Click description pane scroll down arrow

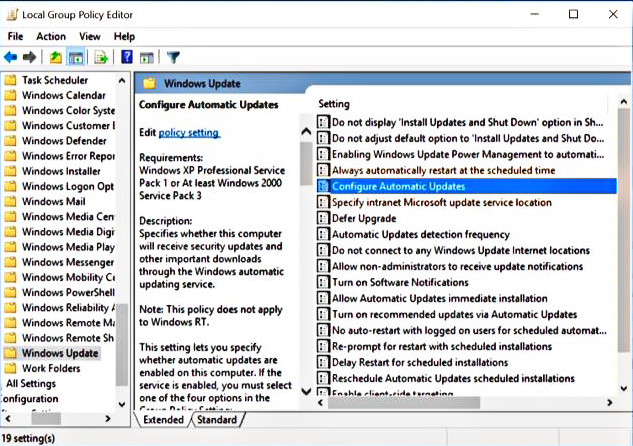tap(306, 391)
